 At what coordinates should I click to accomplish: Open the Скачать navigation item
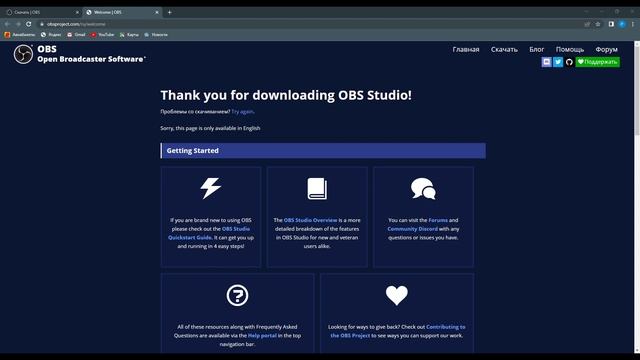pyautogui.click(x=504, y=49)
